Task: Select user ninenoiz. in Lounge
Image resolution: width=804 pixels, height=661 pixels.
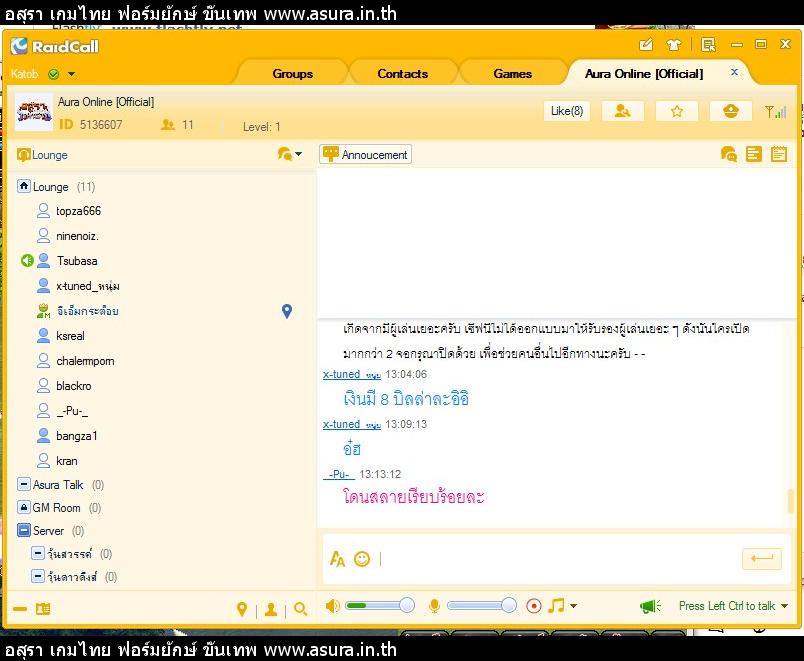Action: pos(77,236)
